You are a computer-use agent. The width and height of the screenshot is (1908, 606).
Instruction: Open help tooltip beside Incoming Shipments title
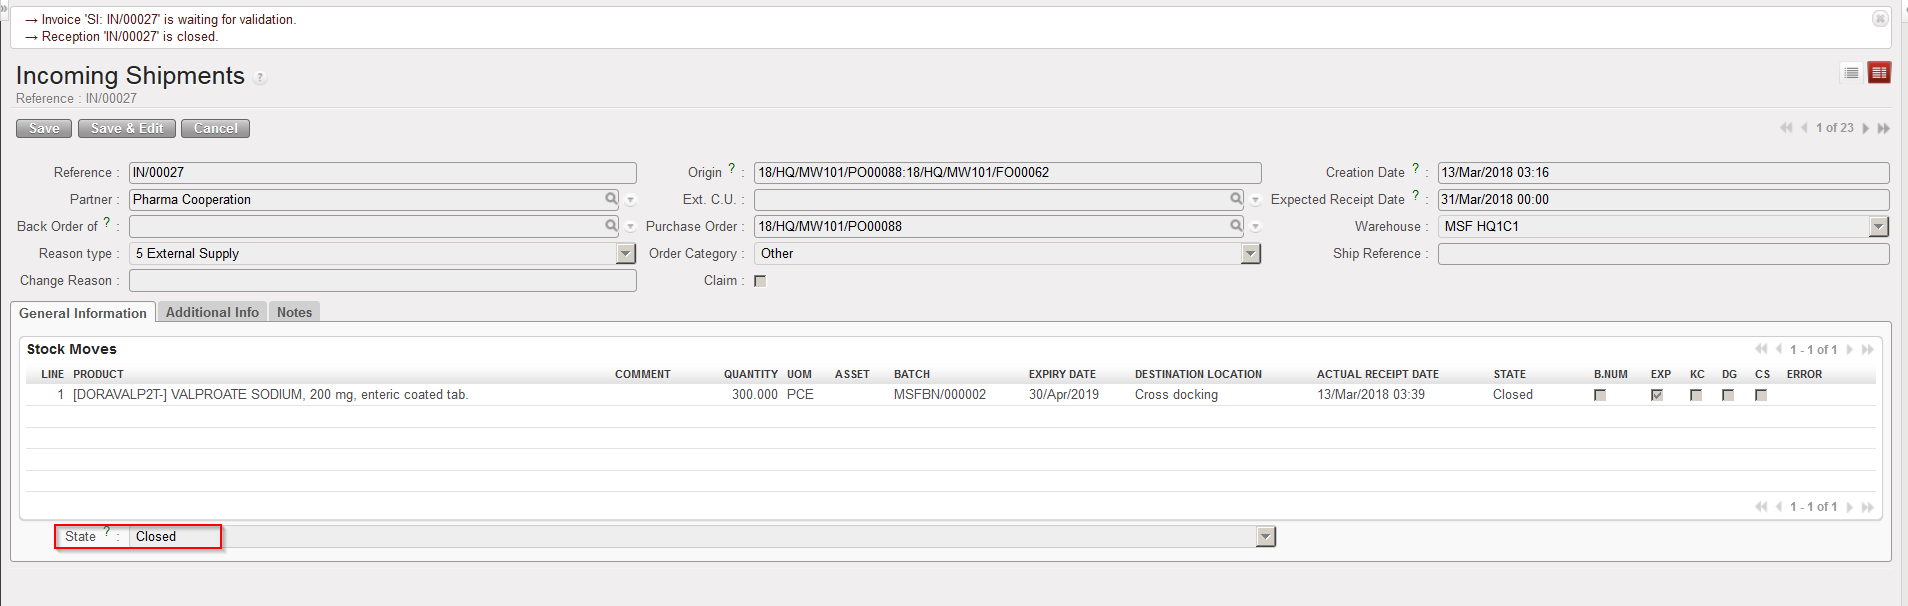260,78
